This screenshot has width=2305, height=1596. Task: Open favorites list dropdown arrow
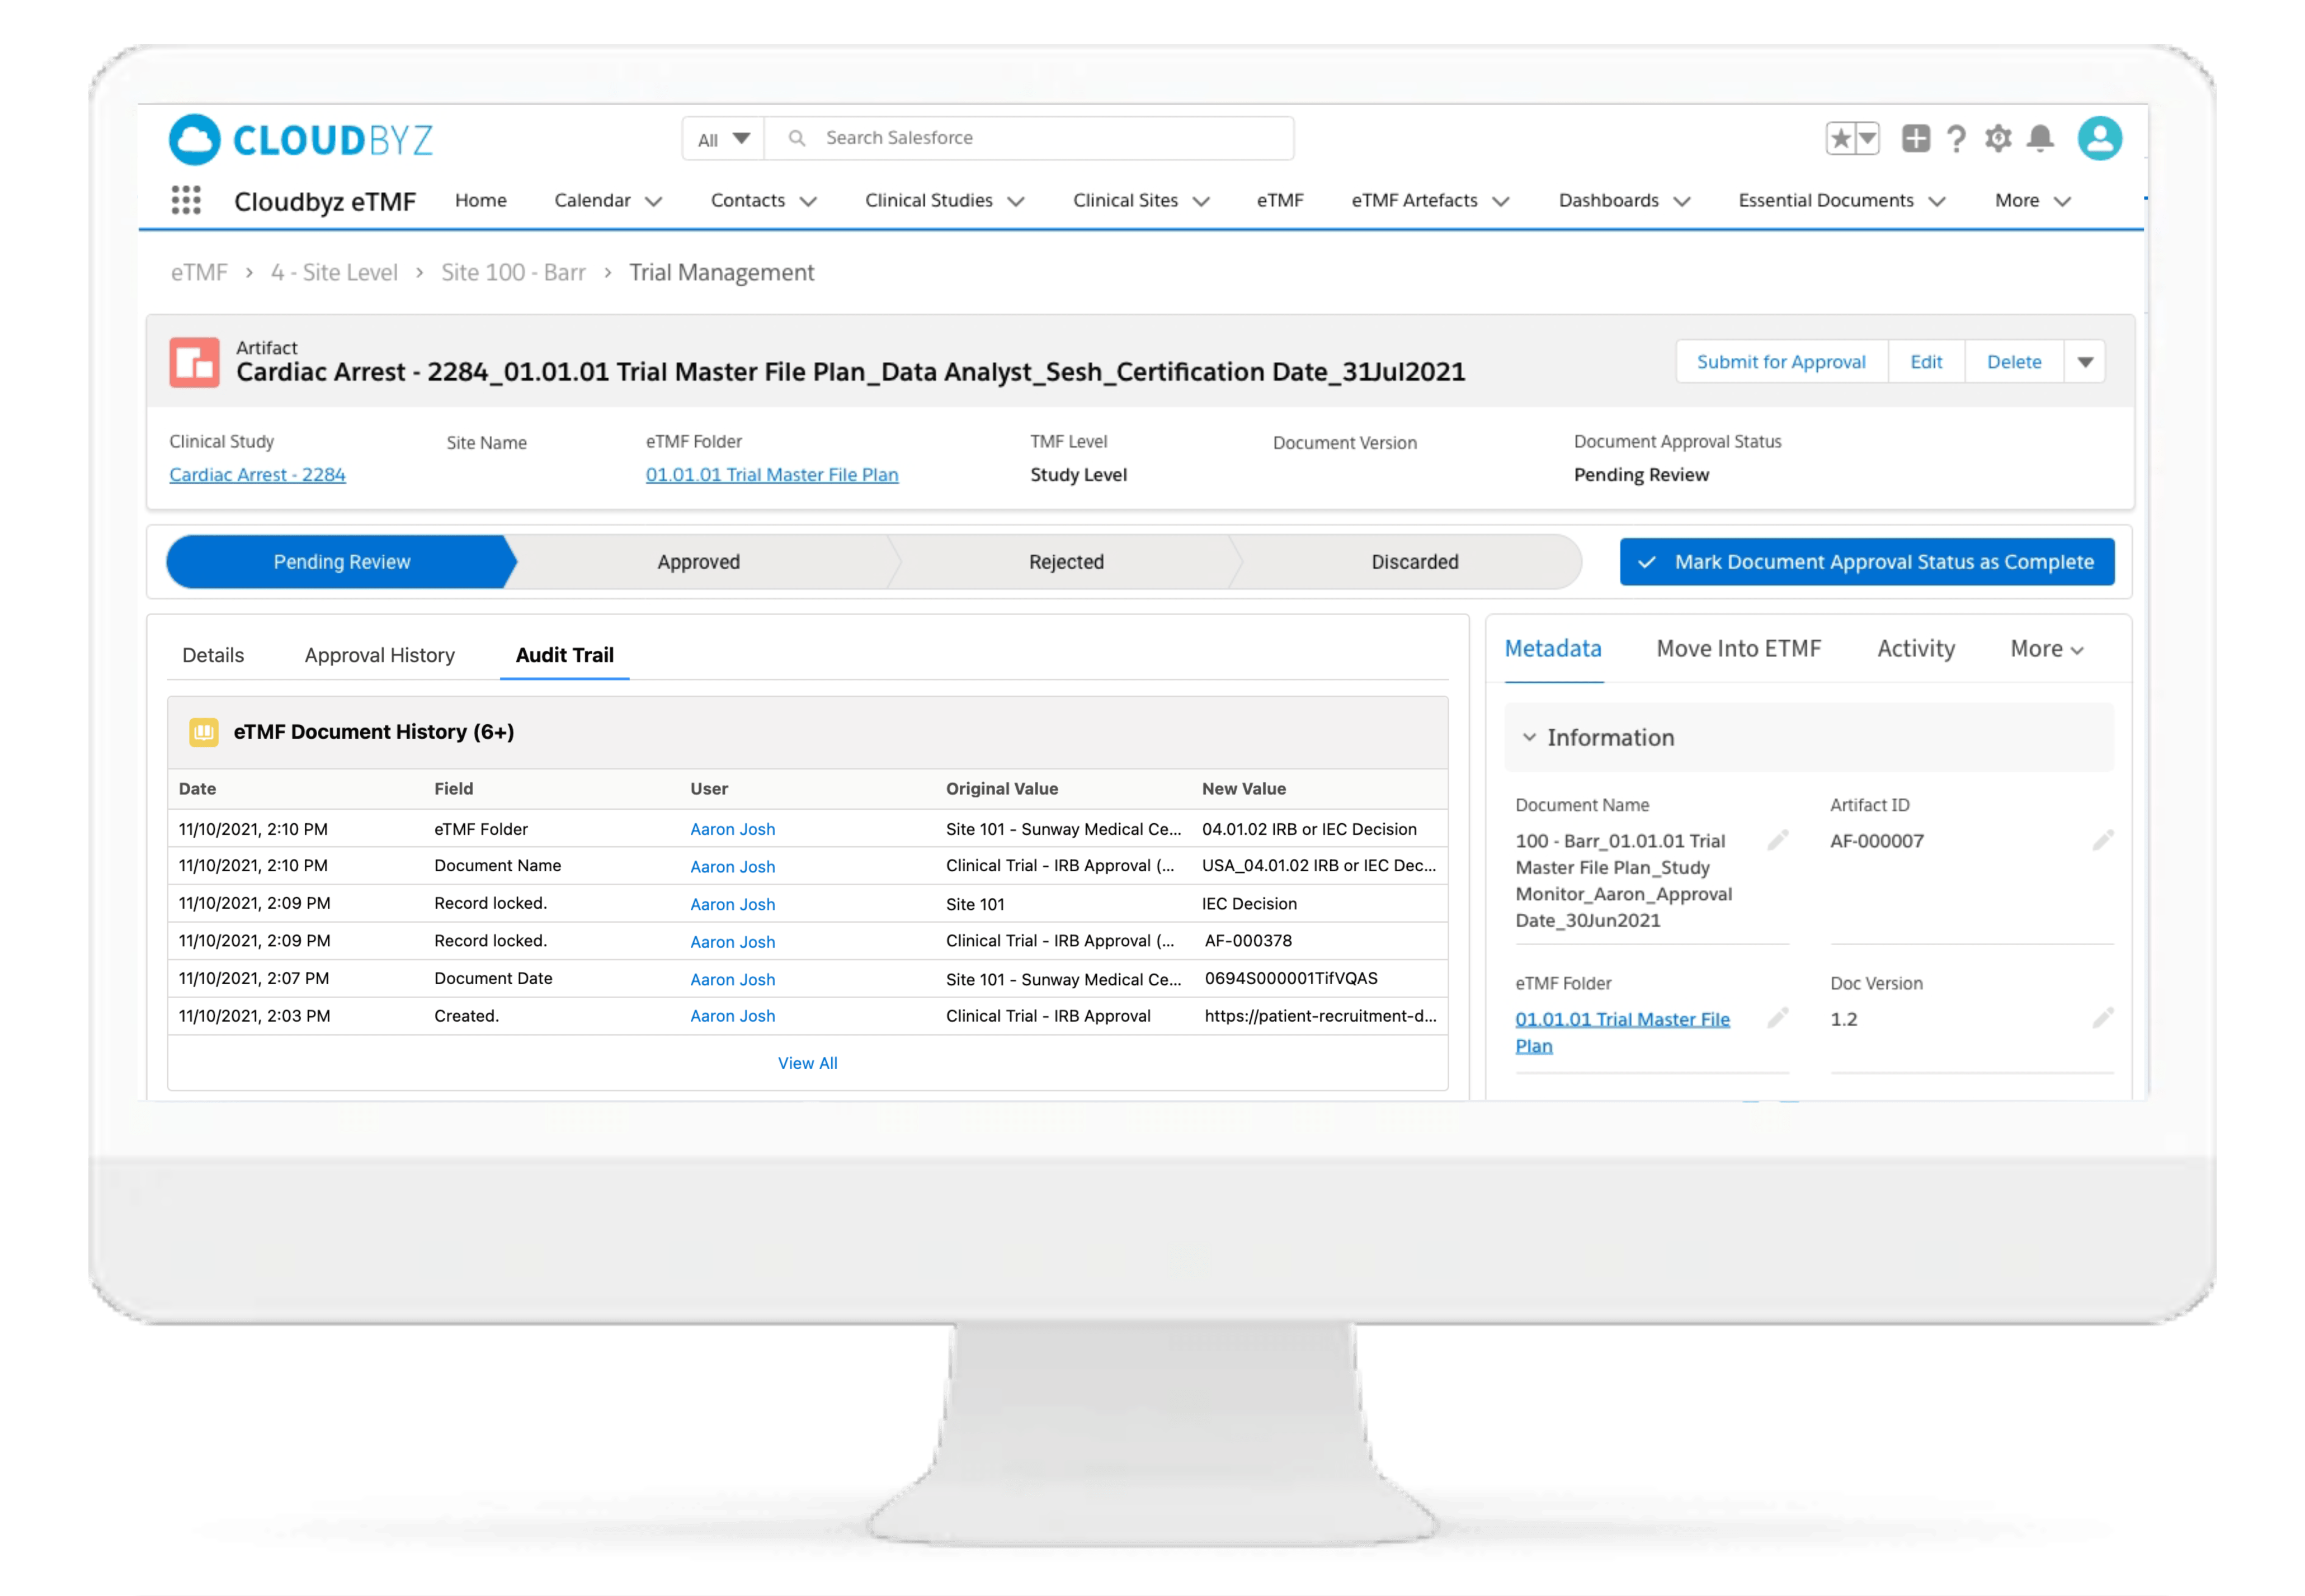pos(1867,138)
